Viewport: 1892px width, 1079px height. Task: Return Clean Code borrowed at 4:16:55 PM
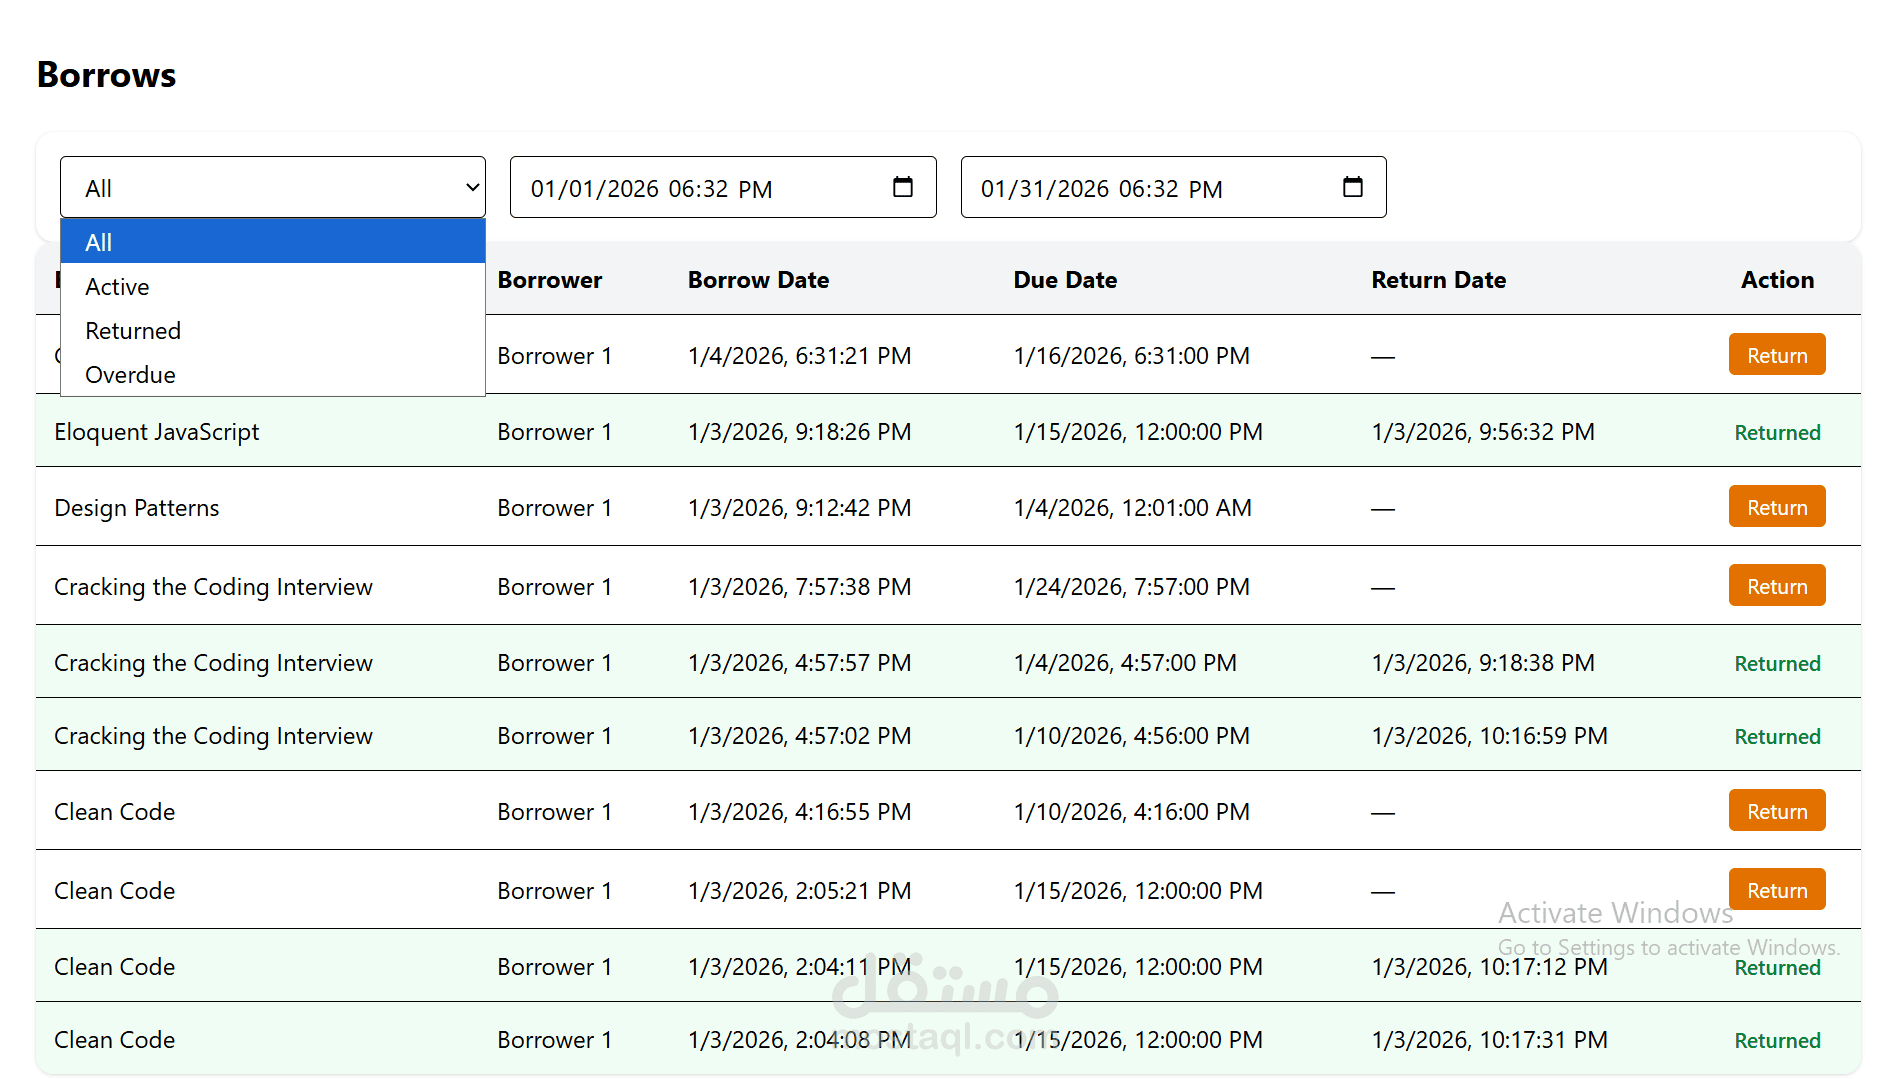pyautogui.click(x=1776, y=811)
